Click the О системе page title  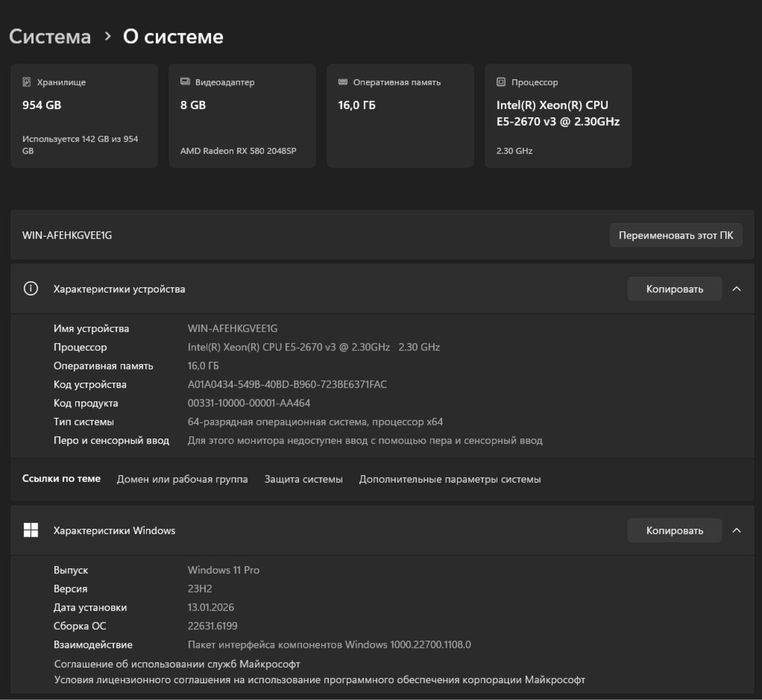click(173, 37)
